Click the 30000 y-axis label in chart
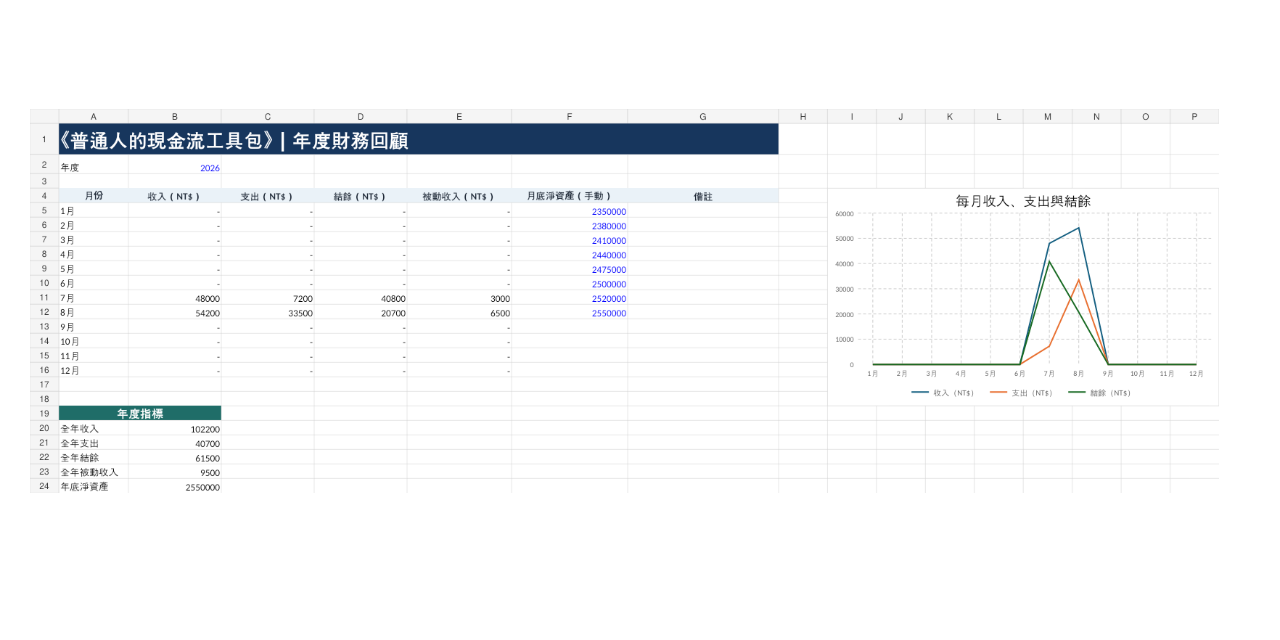The image size is (1280, 640). (x=844, y=289)
